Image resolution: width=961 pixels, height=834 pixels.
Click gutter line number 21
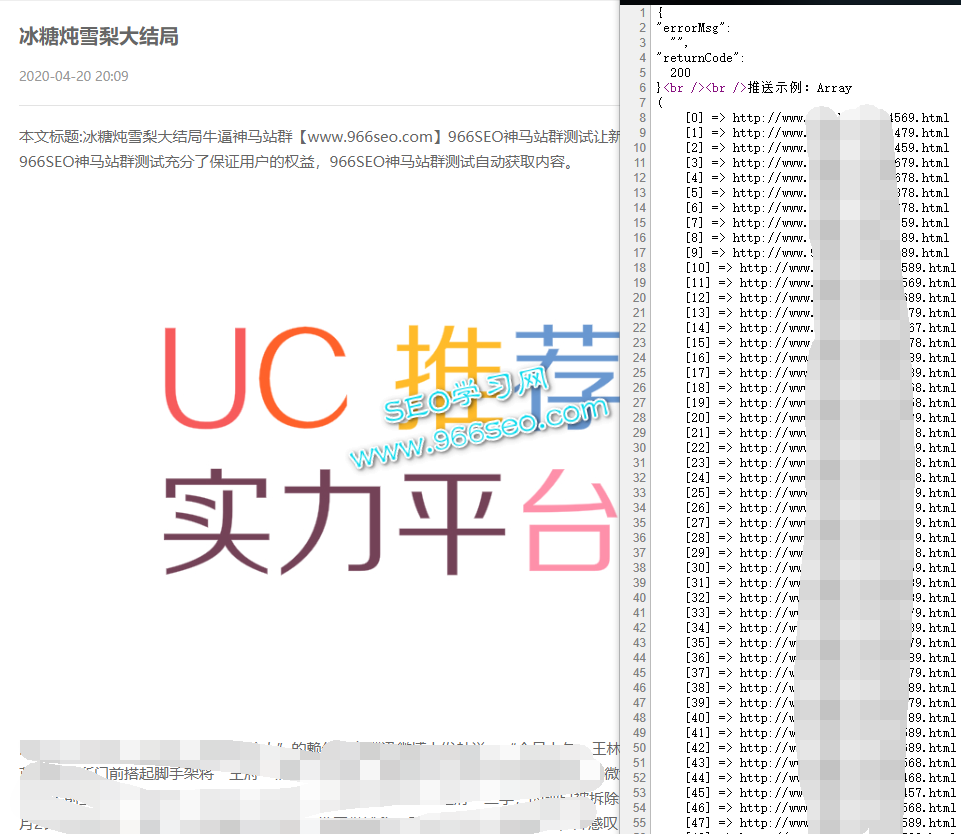tap(640, 313)
